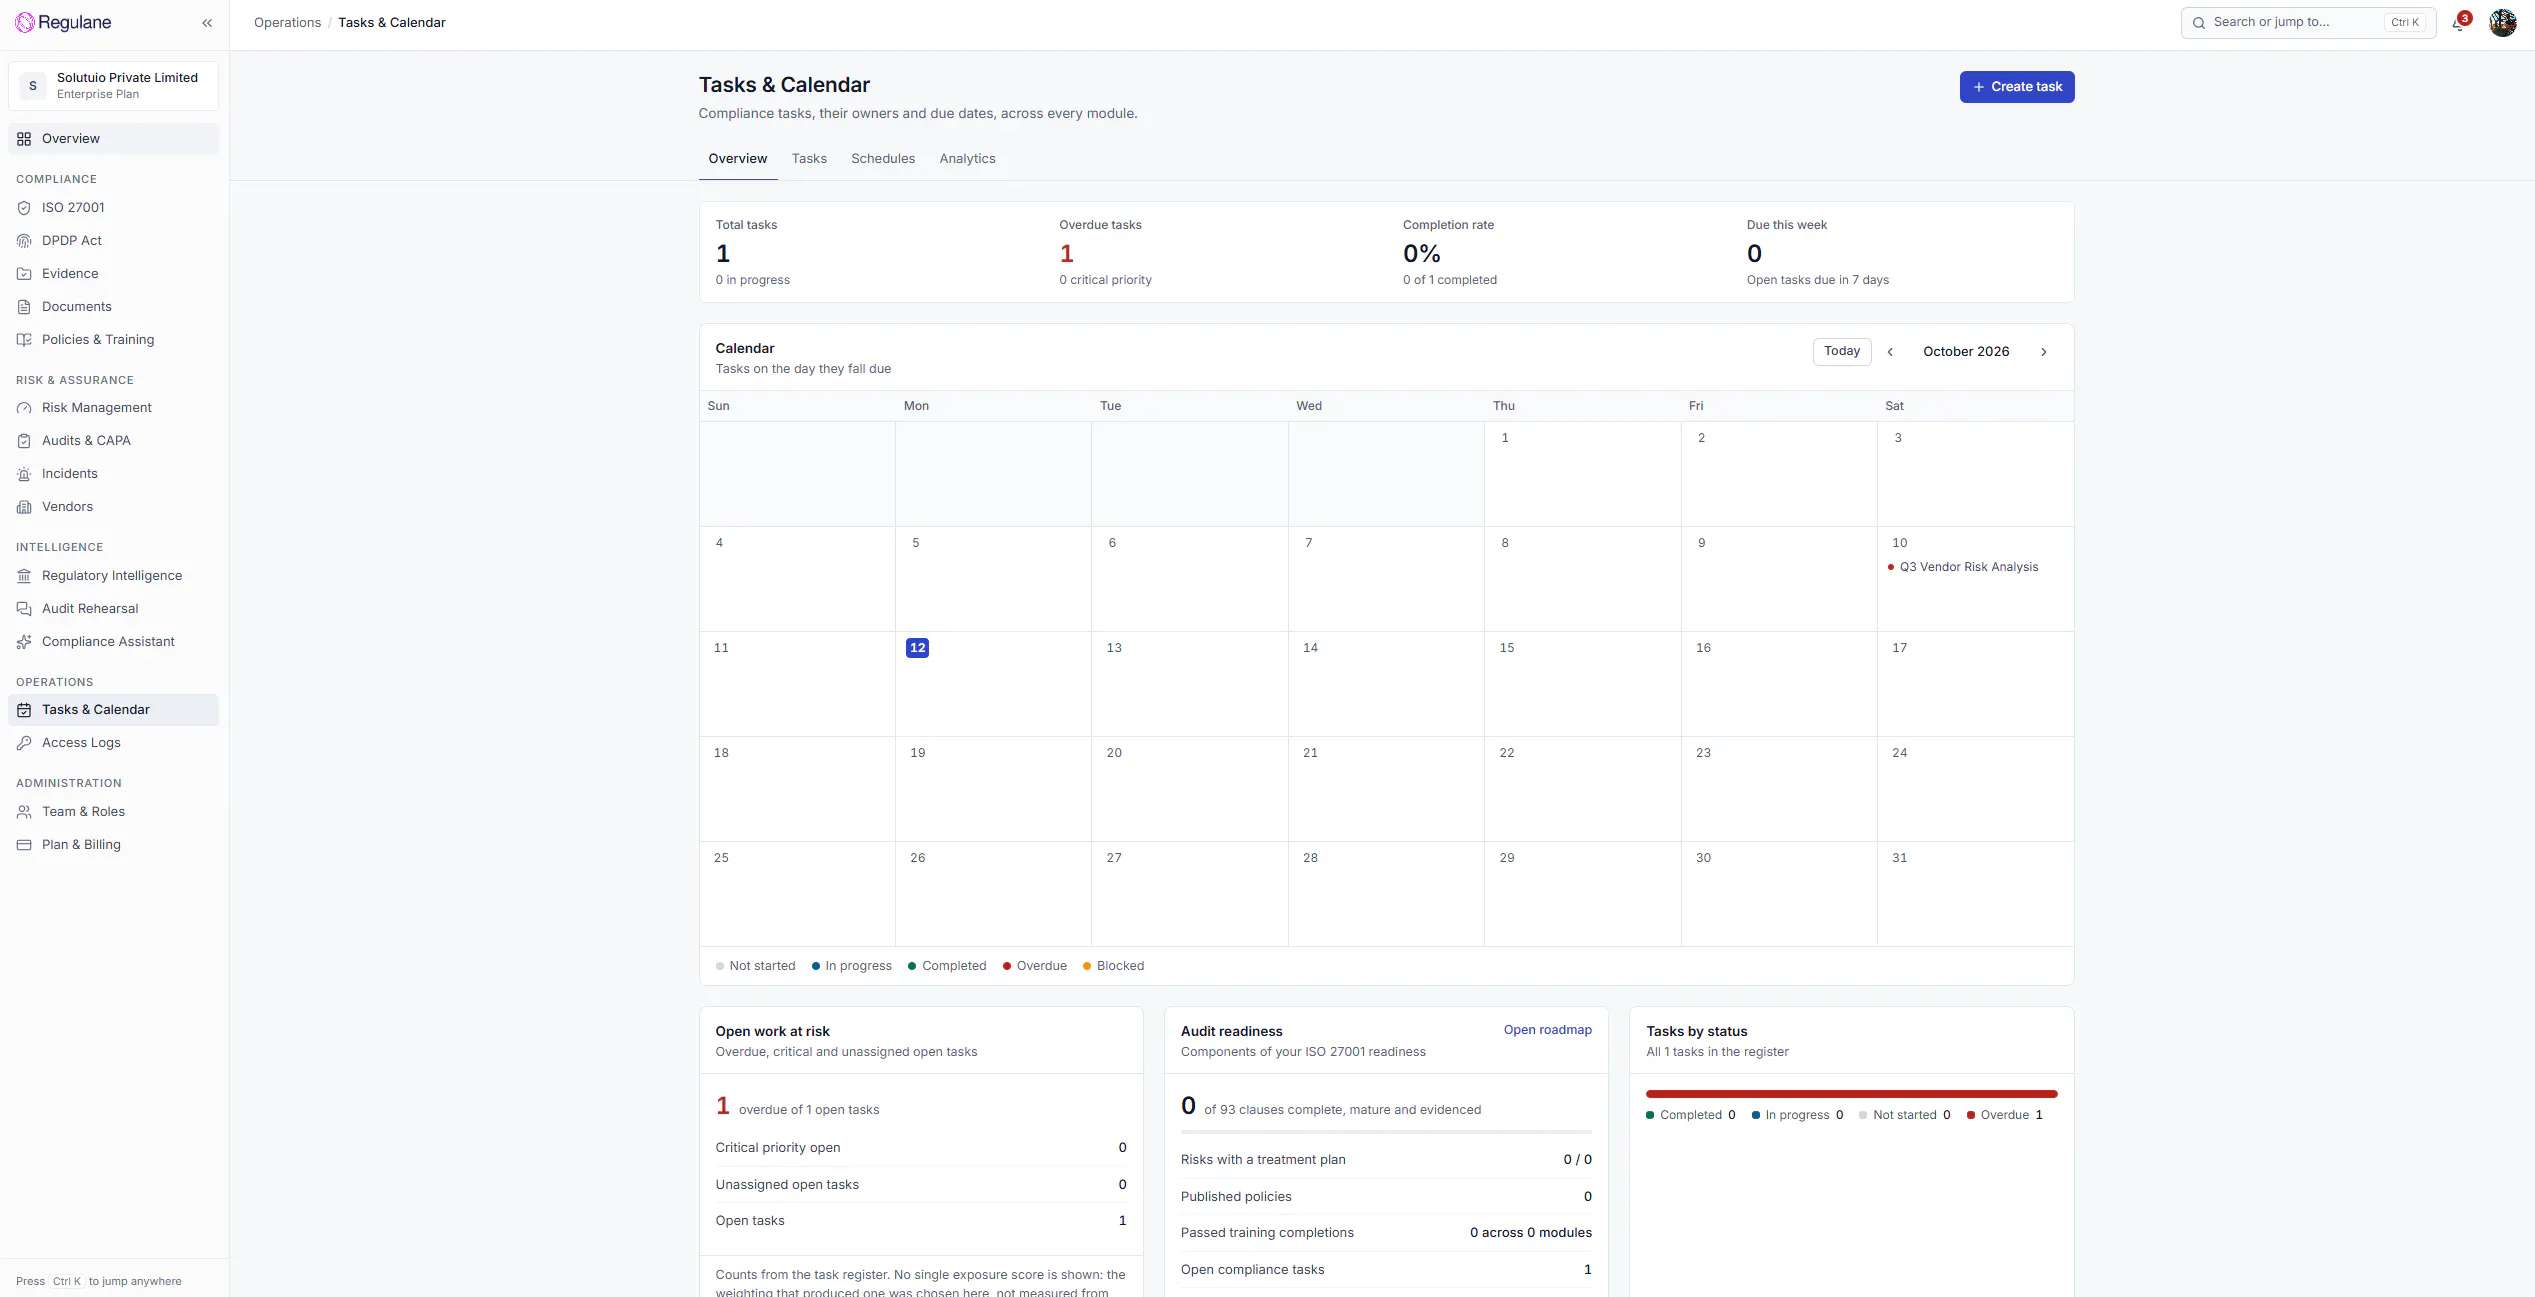The width and height of the screenshot is (2535, 1297).
Task: Click the Search or jump to field
Action: click(2308, 23)
